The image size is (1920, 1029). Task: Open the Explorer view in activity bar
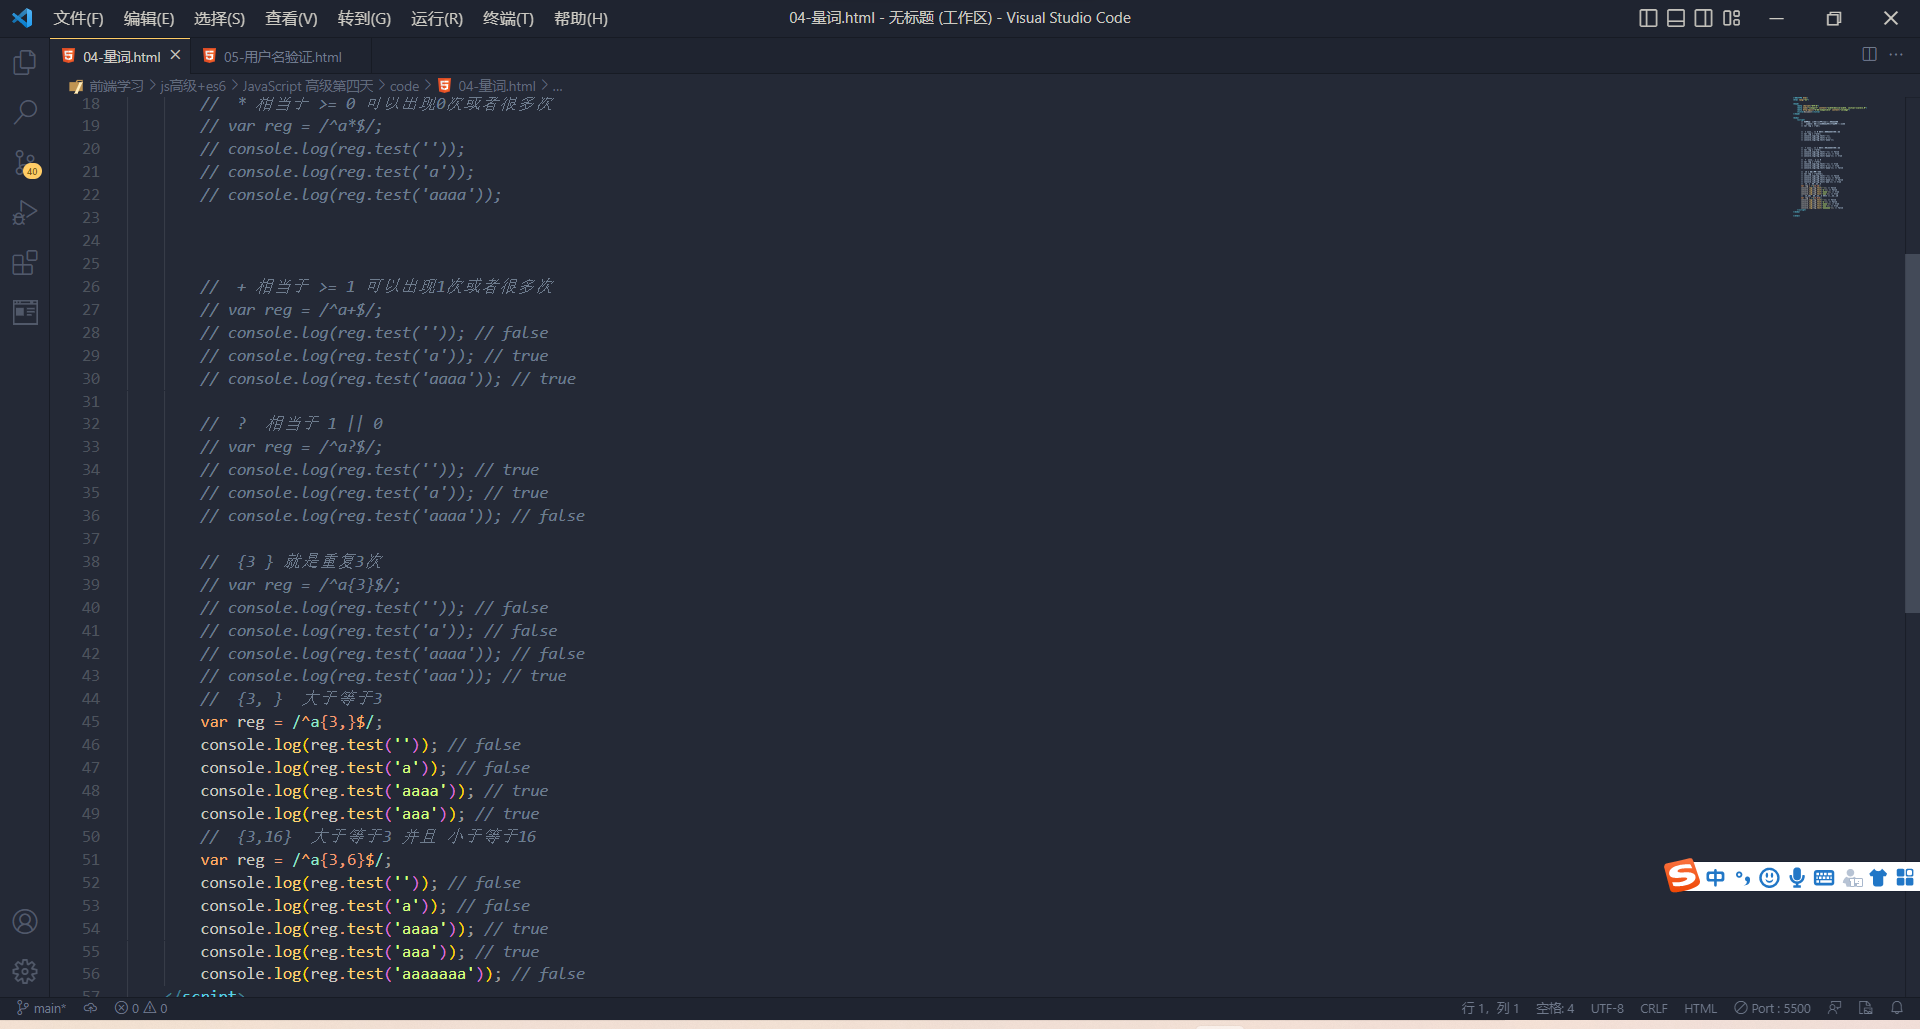click(25, 63)
